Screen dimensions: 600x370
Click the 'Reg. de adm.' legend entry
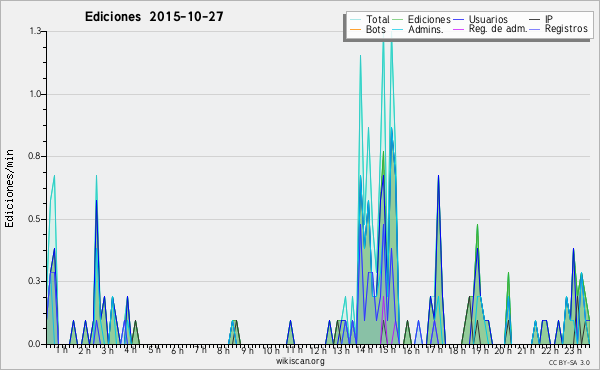(498, 29)
